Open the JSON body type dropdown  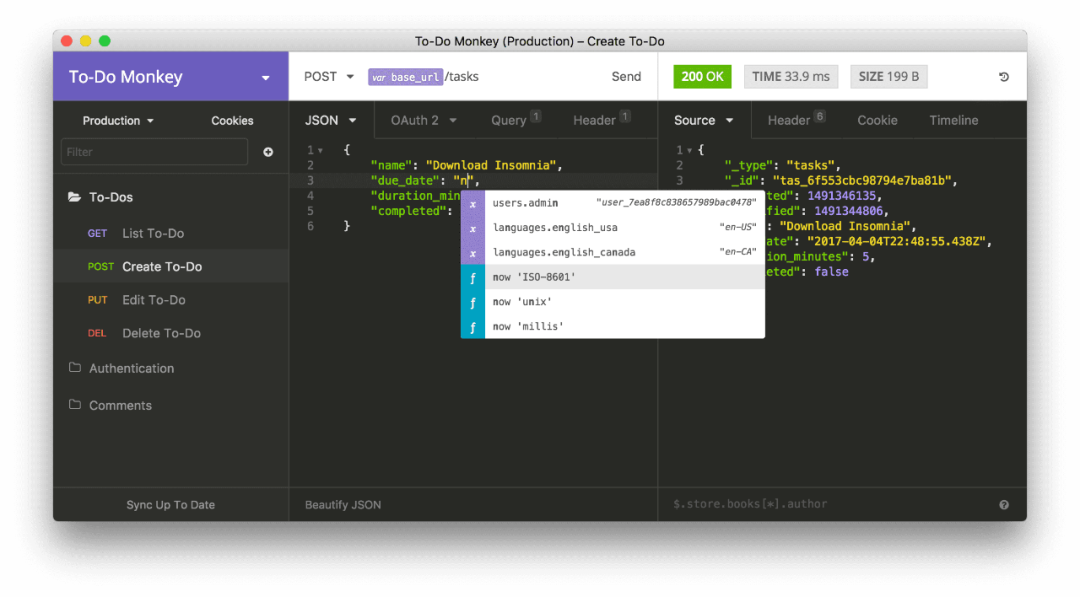[331, 121]
